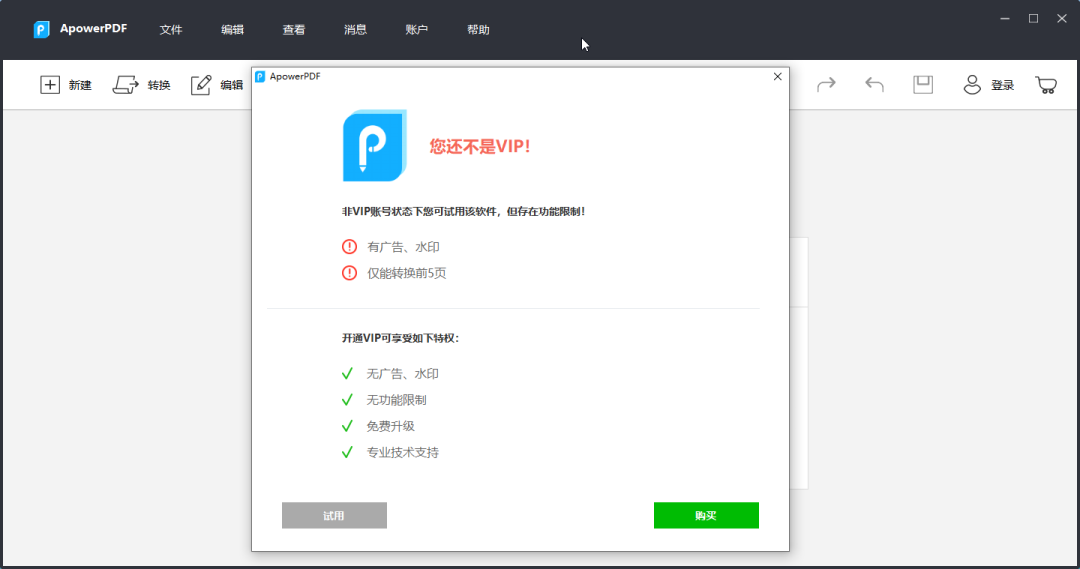The height and width of the screenshot is (569, 1080).
Task: Click the 登录 text label
Action: tap(1002, 85)
